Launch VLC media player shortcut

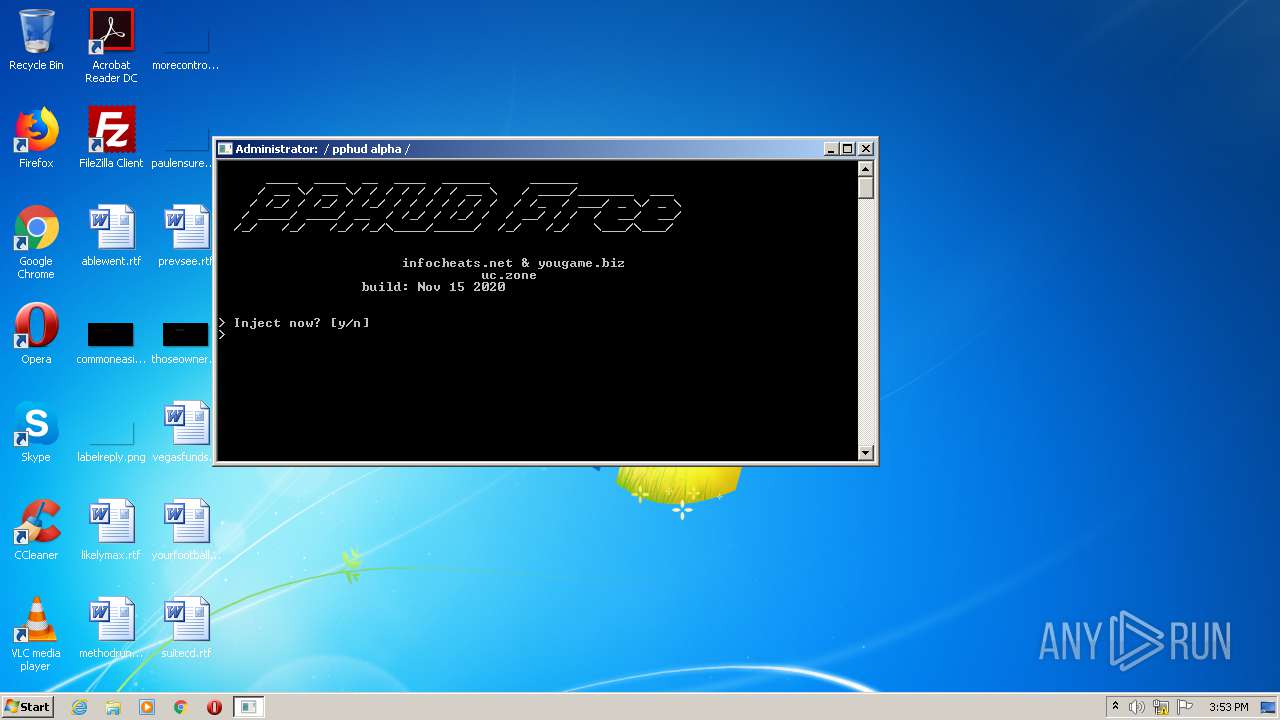tap(36, 634)
